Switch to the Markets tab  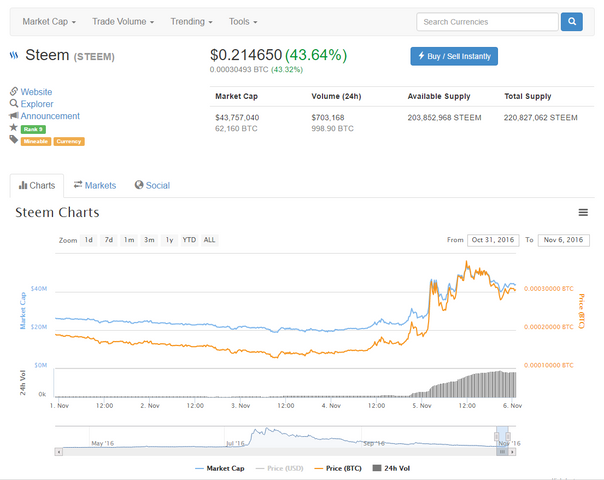(95, 185)
